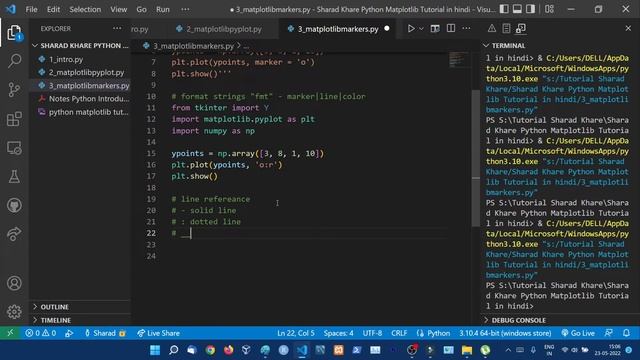The width and height of the screenshot is (640, 360).
Task: Open Google Chrome from the taskbar
Action: pos(210,350)
